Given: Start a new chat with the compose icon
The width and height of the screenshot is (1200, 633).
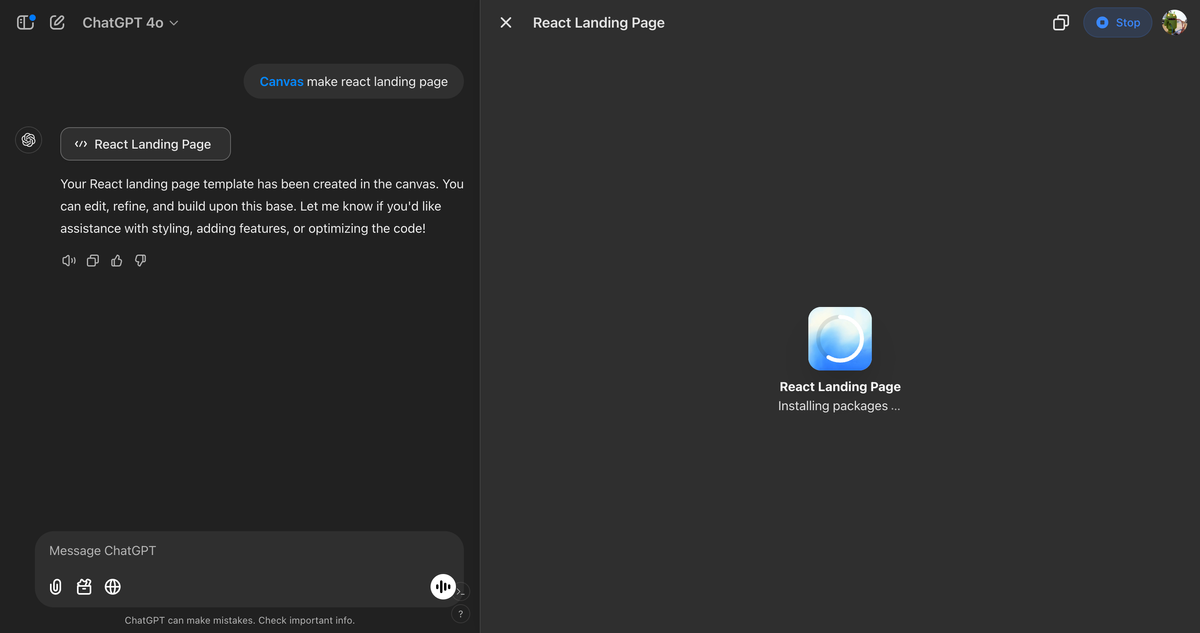Looking at the screenshot, I should click(57, 22).
